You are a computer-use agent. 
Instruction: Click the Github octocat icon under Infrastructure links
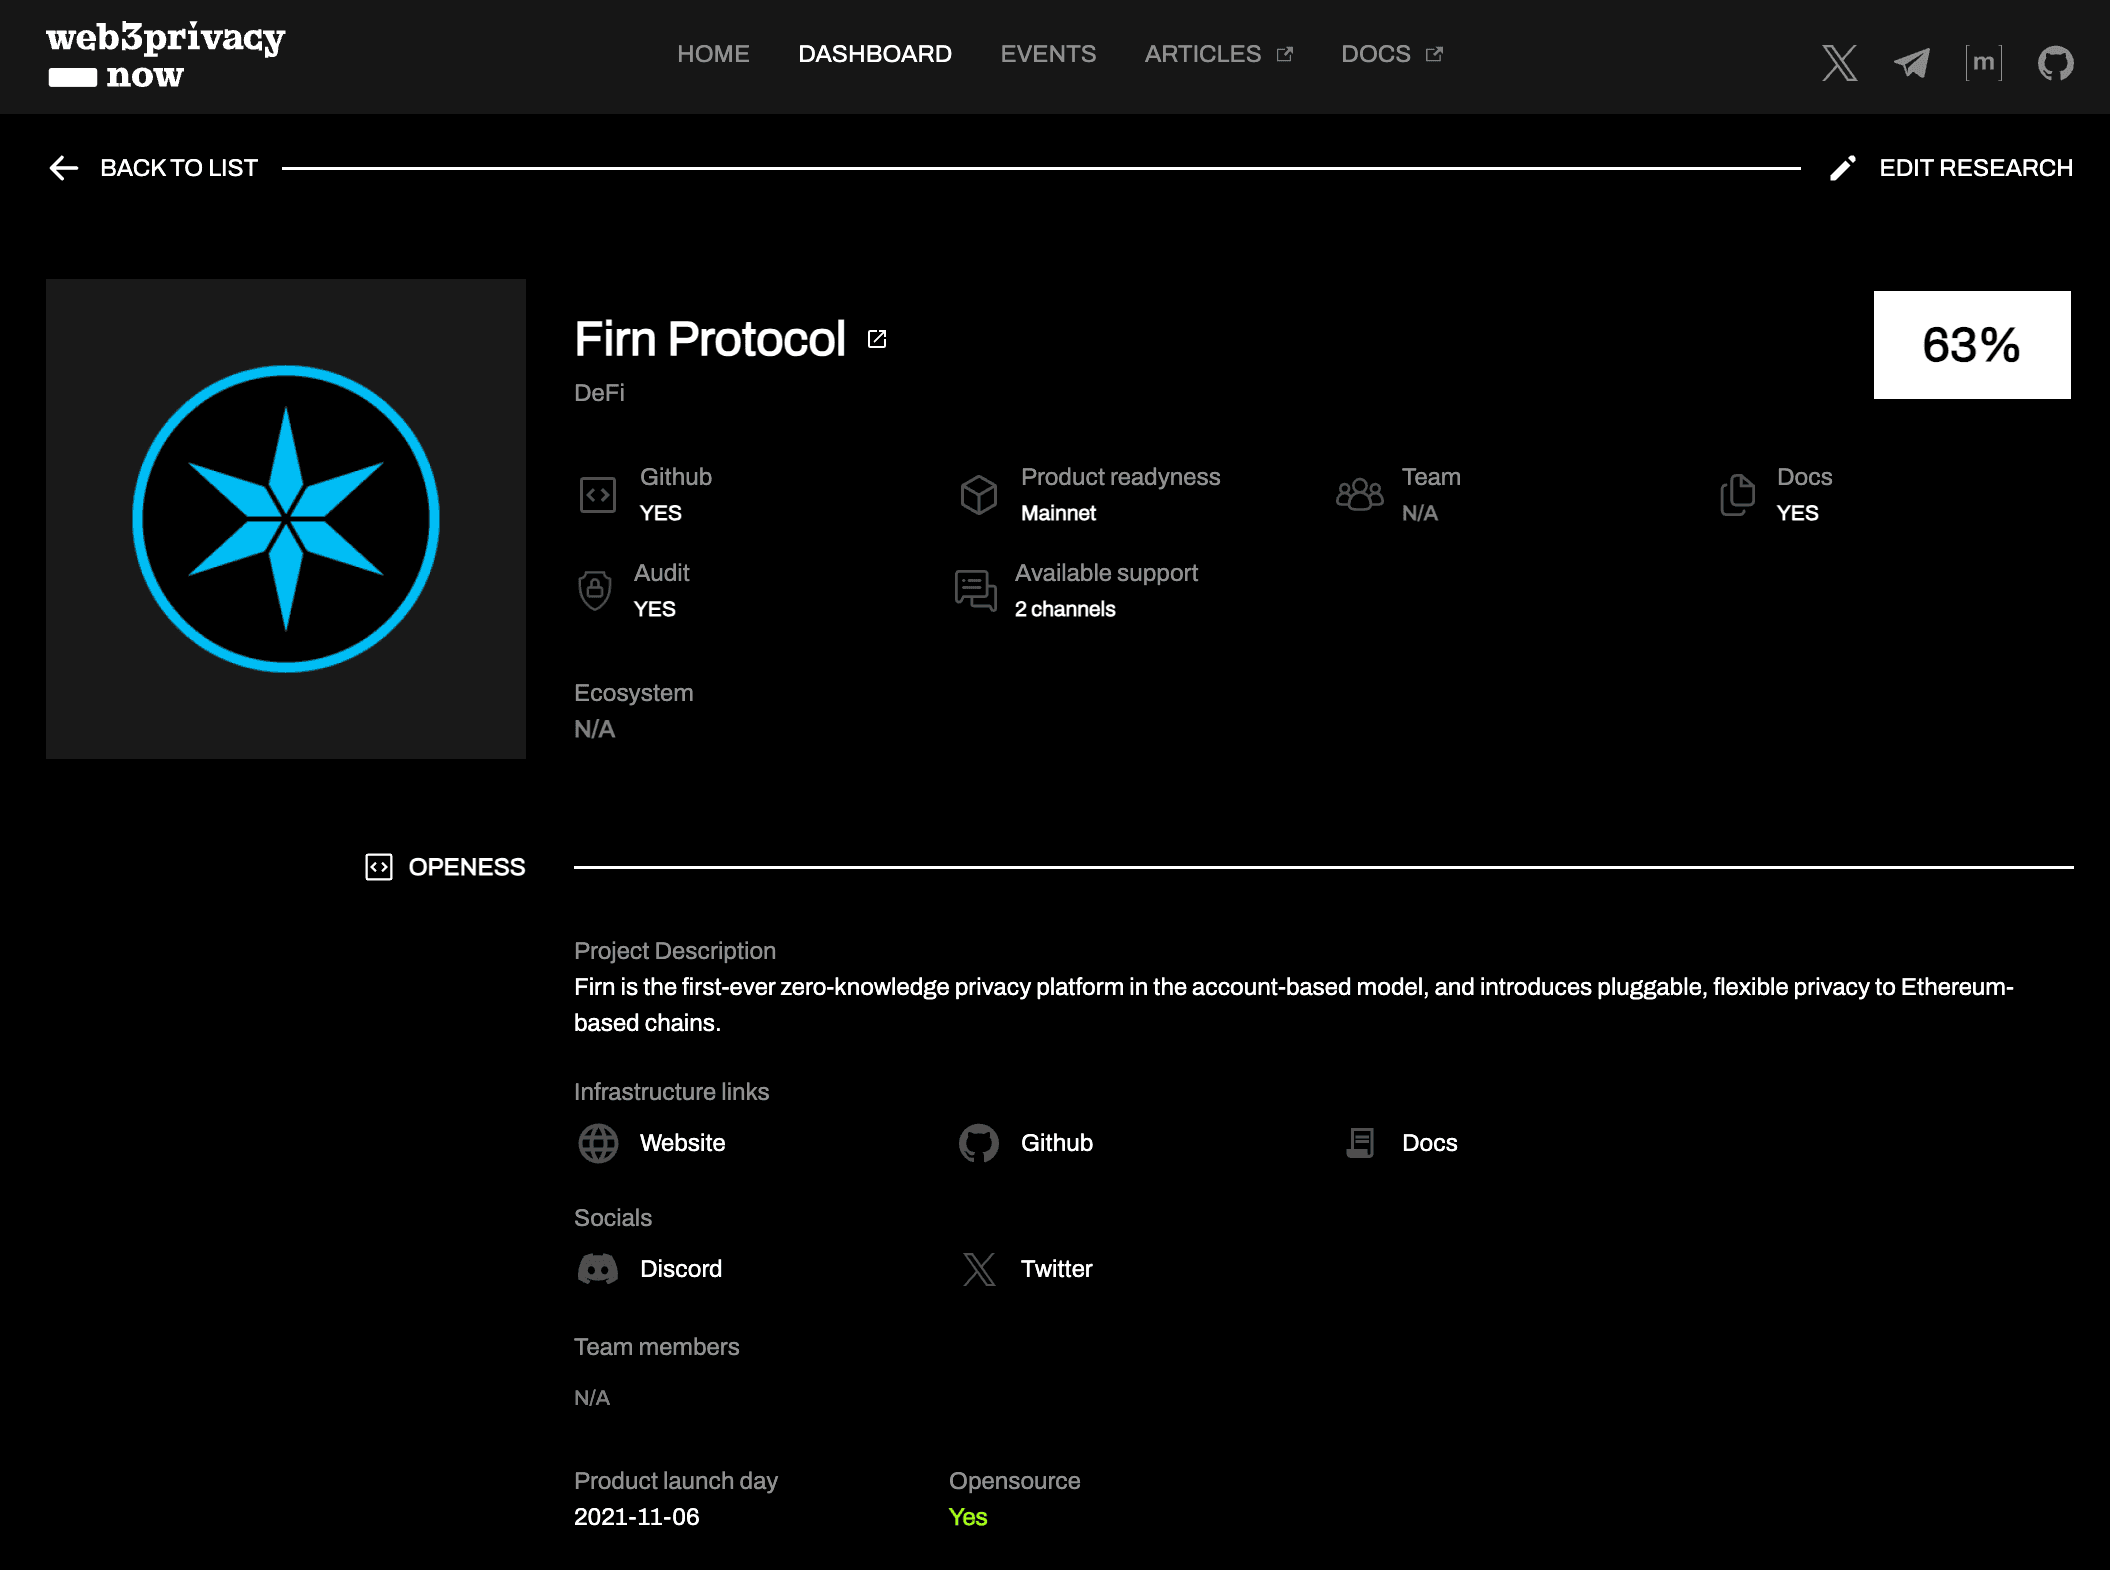pos(979,1143)
